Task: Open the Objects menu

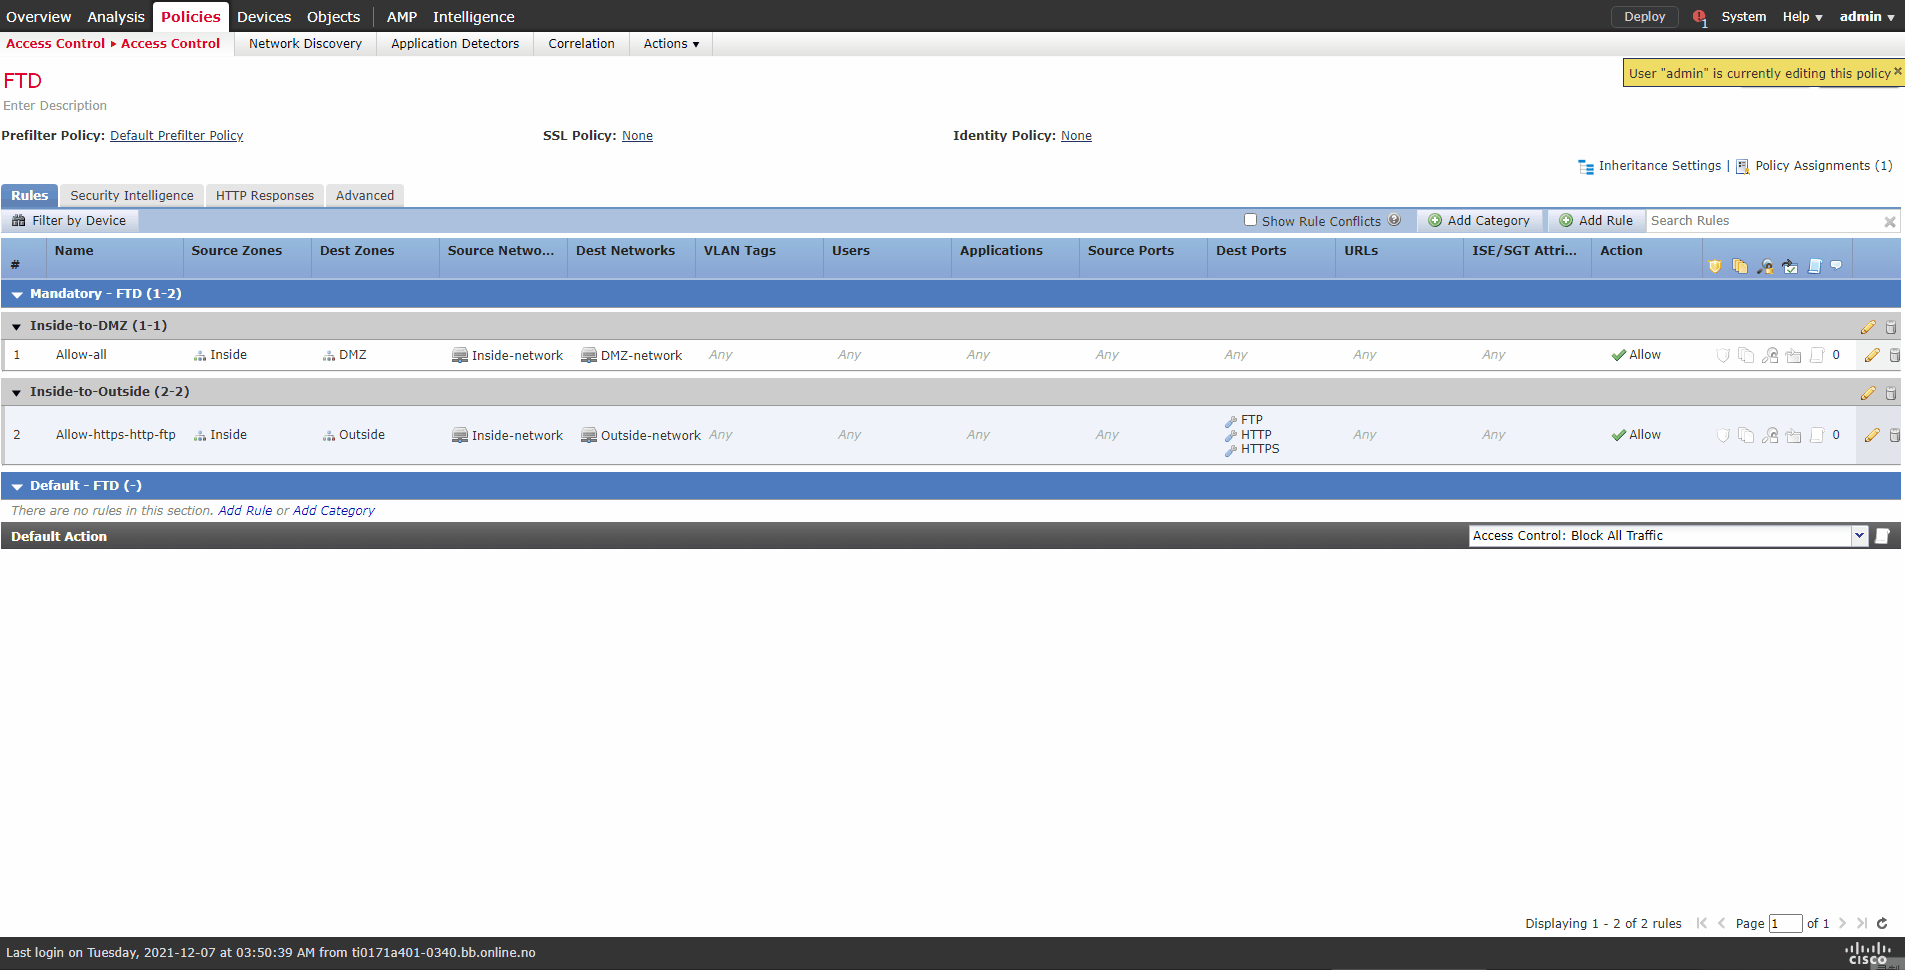Action: [333, 17]
